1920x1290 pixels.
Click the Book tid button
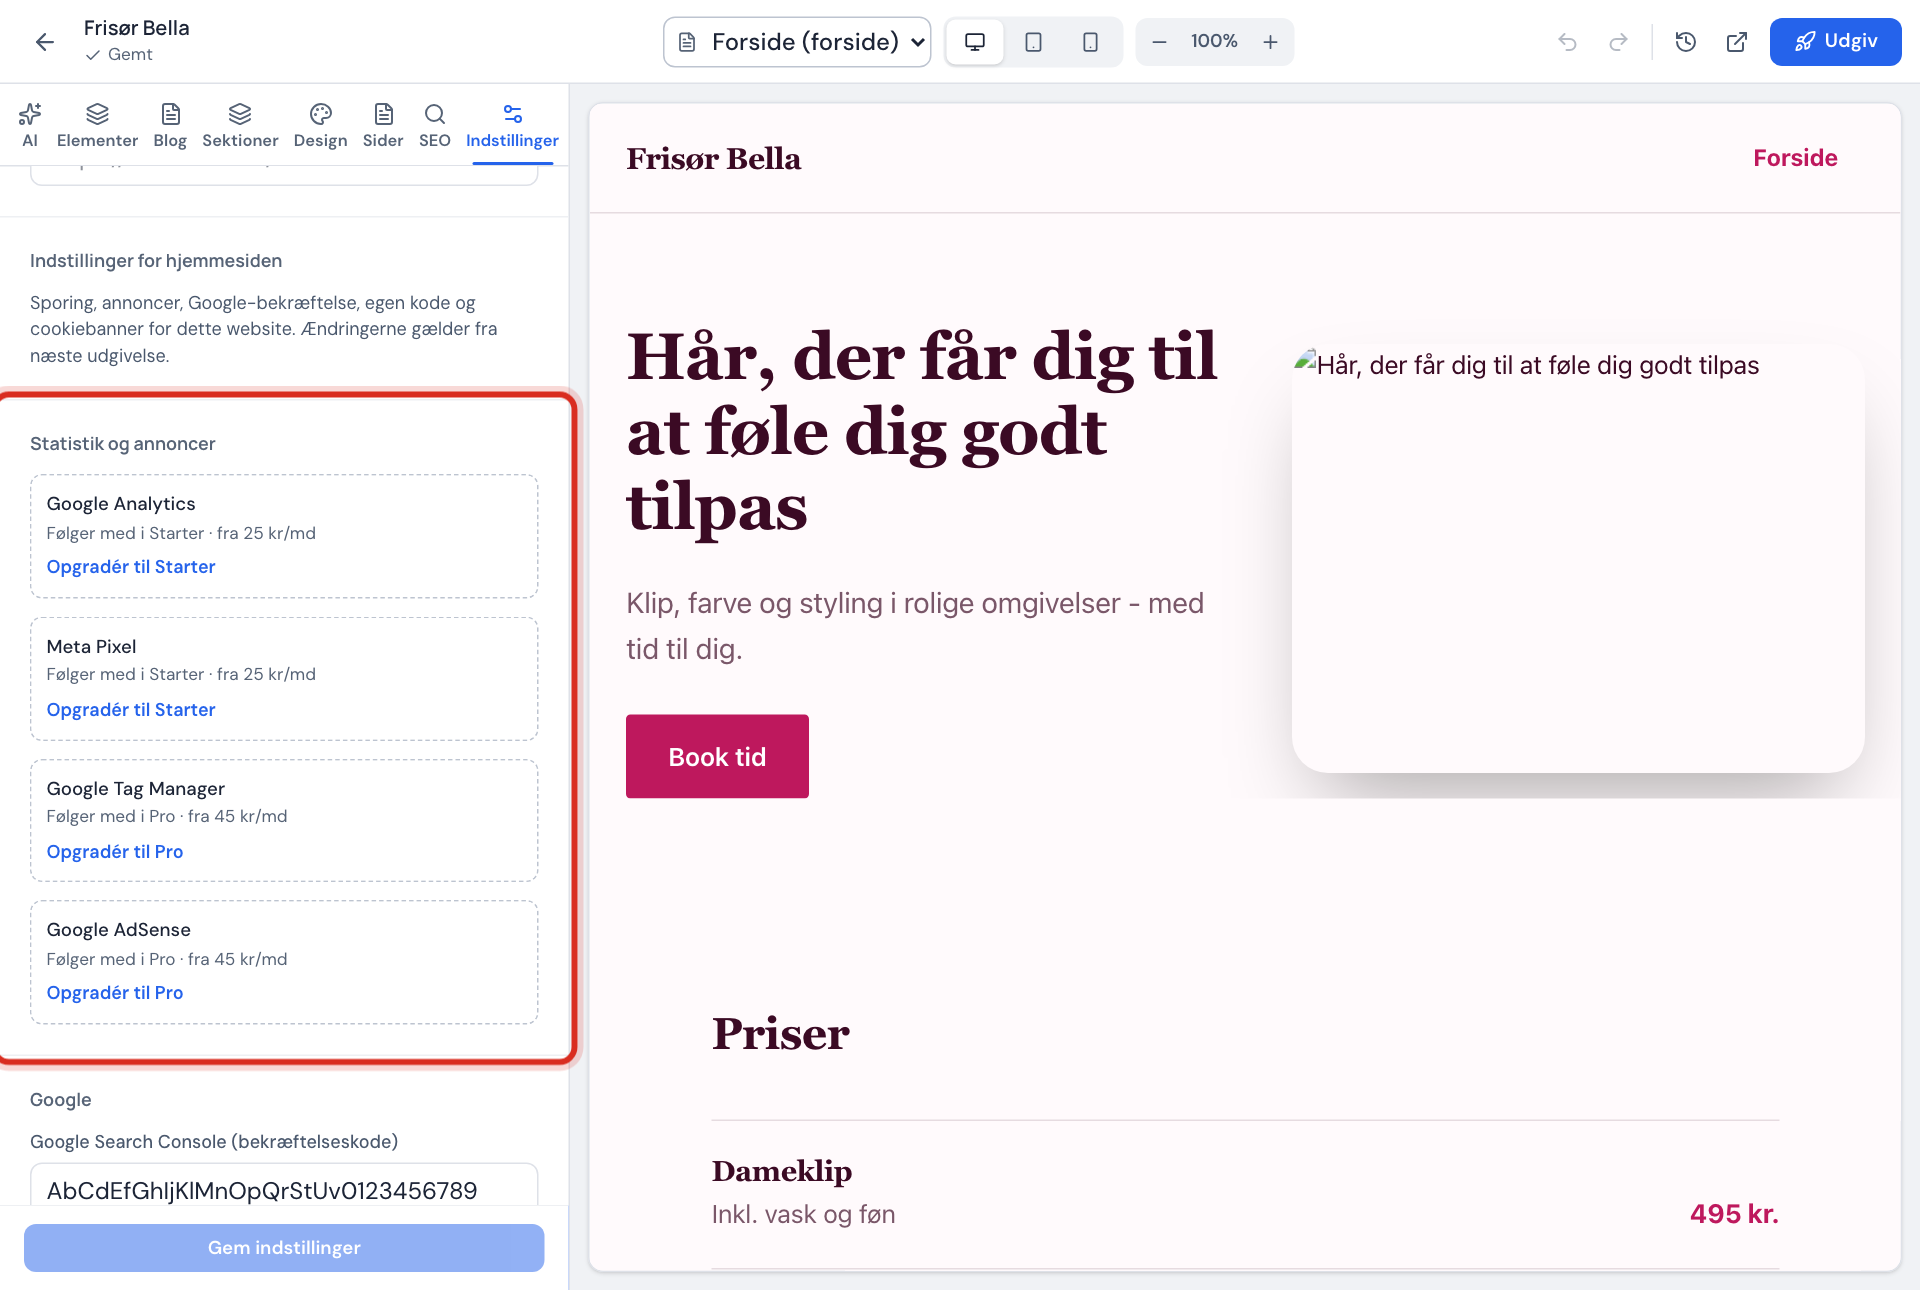717,756
